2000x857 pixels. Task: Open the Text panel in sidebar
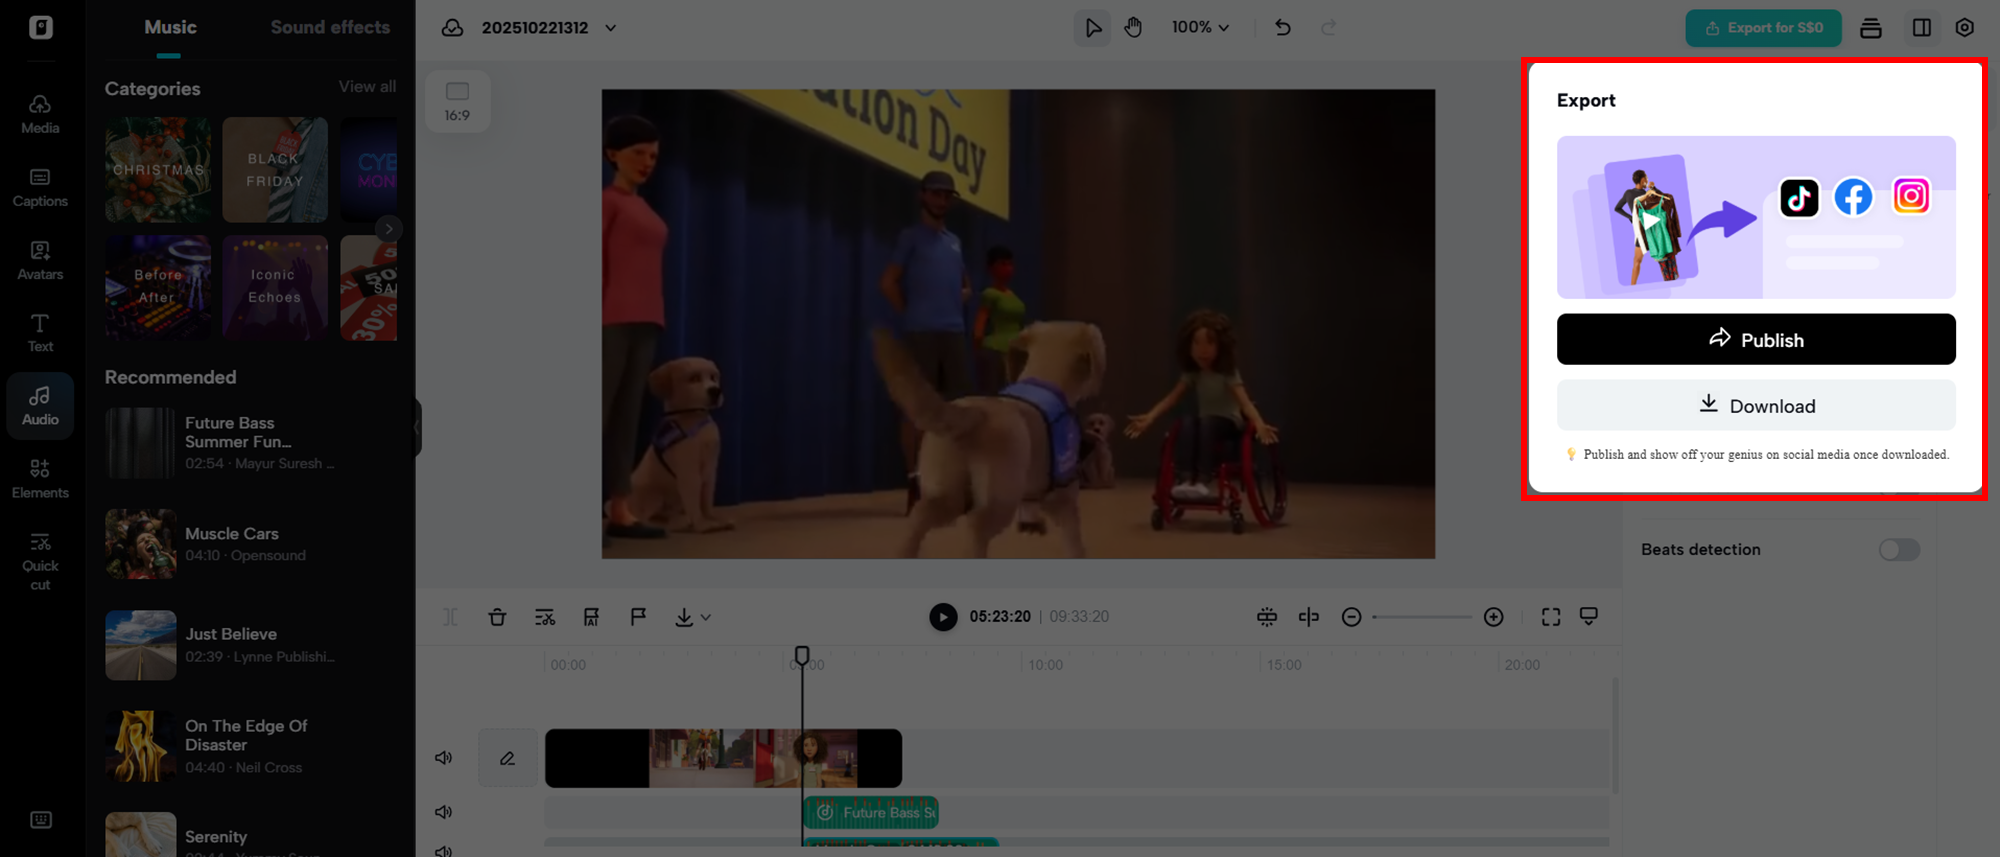pyautogui.click(x=40, y=333)
